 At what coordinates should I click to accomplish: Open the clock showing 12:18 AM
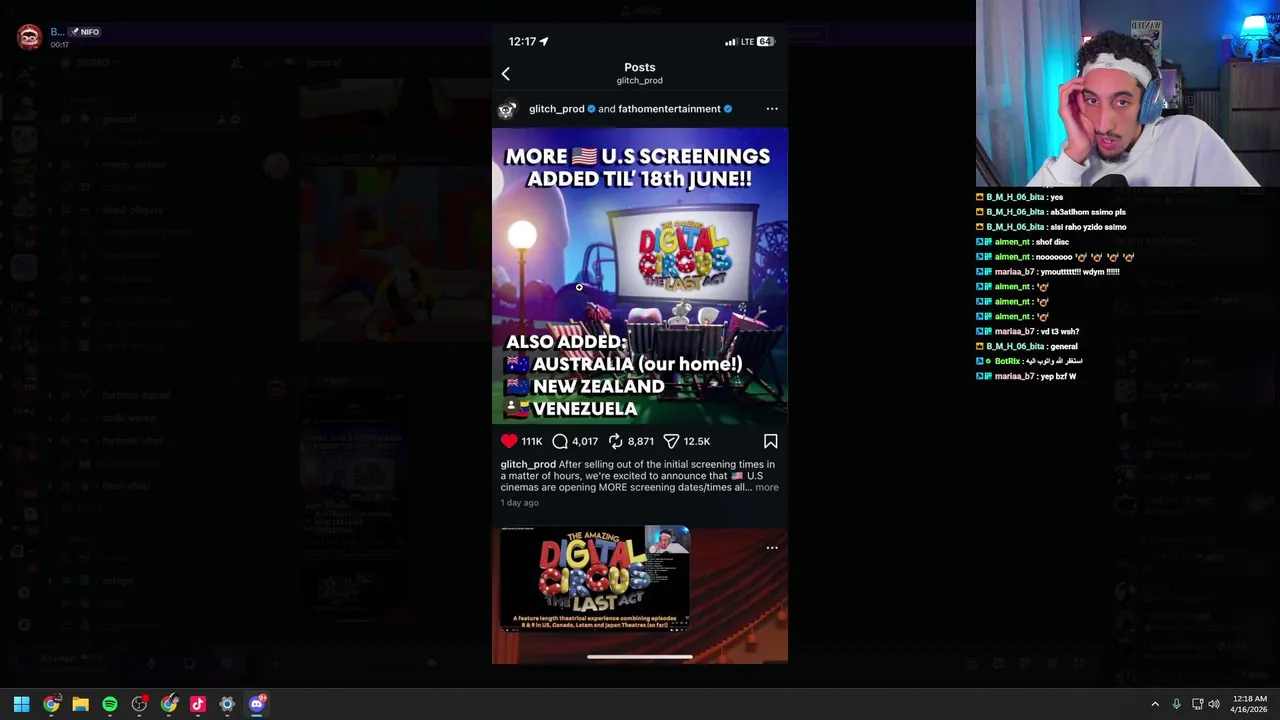click(1250, 704)
